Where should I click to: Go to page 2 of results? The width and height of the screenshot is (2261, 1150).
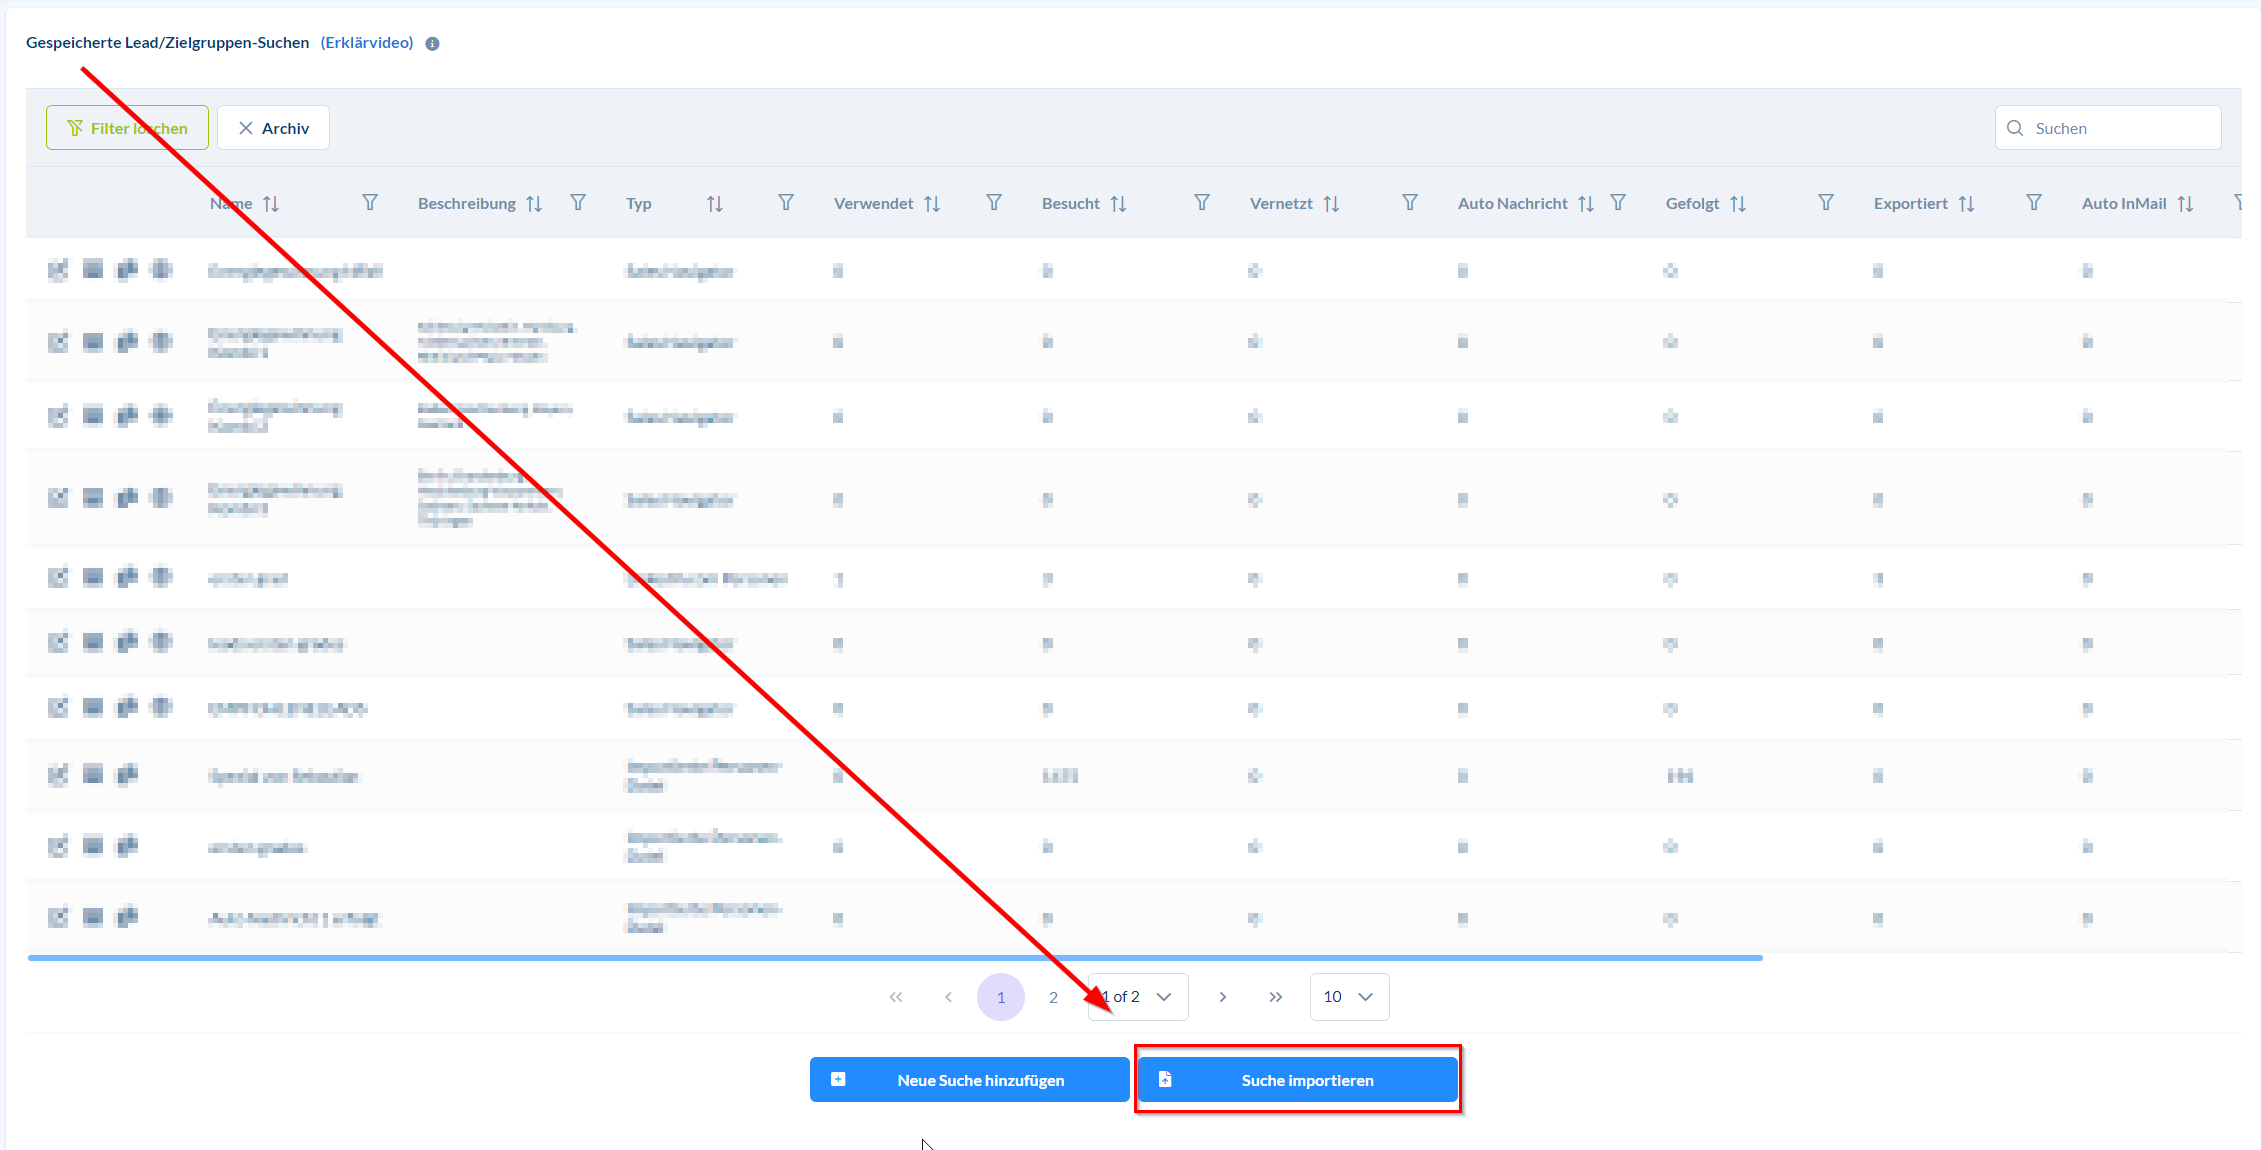[x=1053, y=997]
